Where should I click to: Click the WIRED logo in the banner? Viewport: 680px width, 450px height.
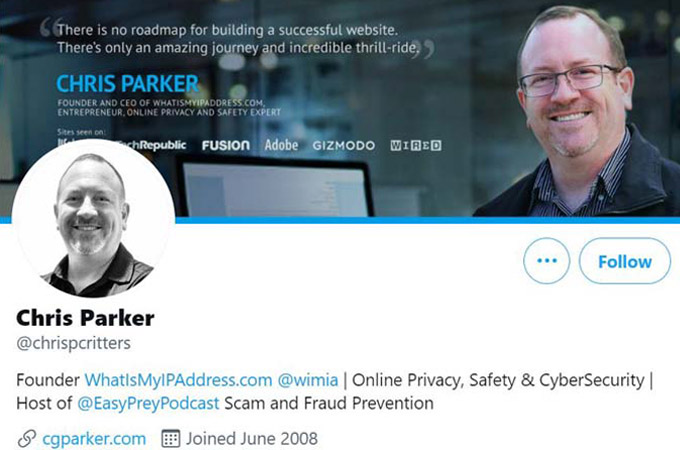click(x=416, y=145)
